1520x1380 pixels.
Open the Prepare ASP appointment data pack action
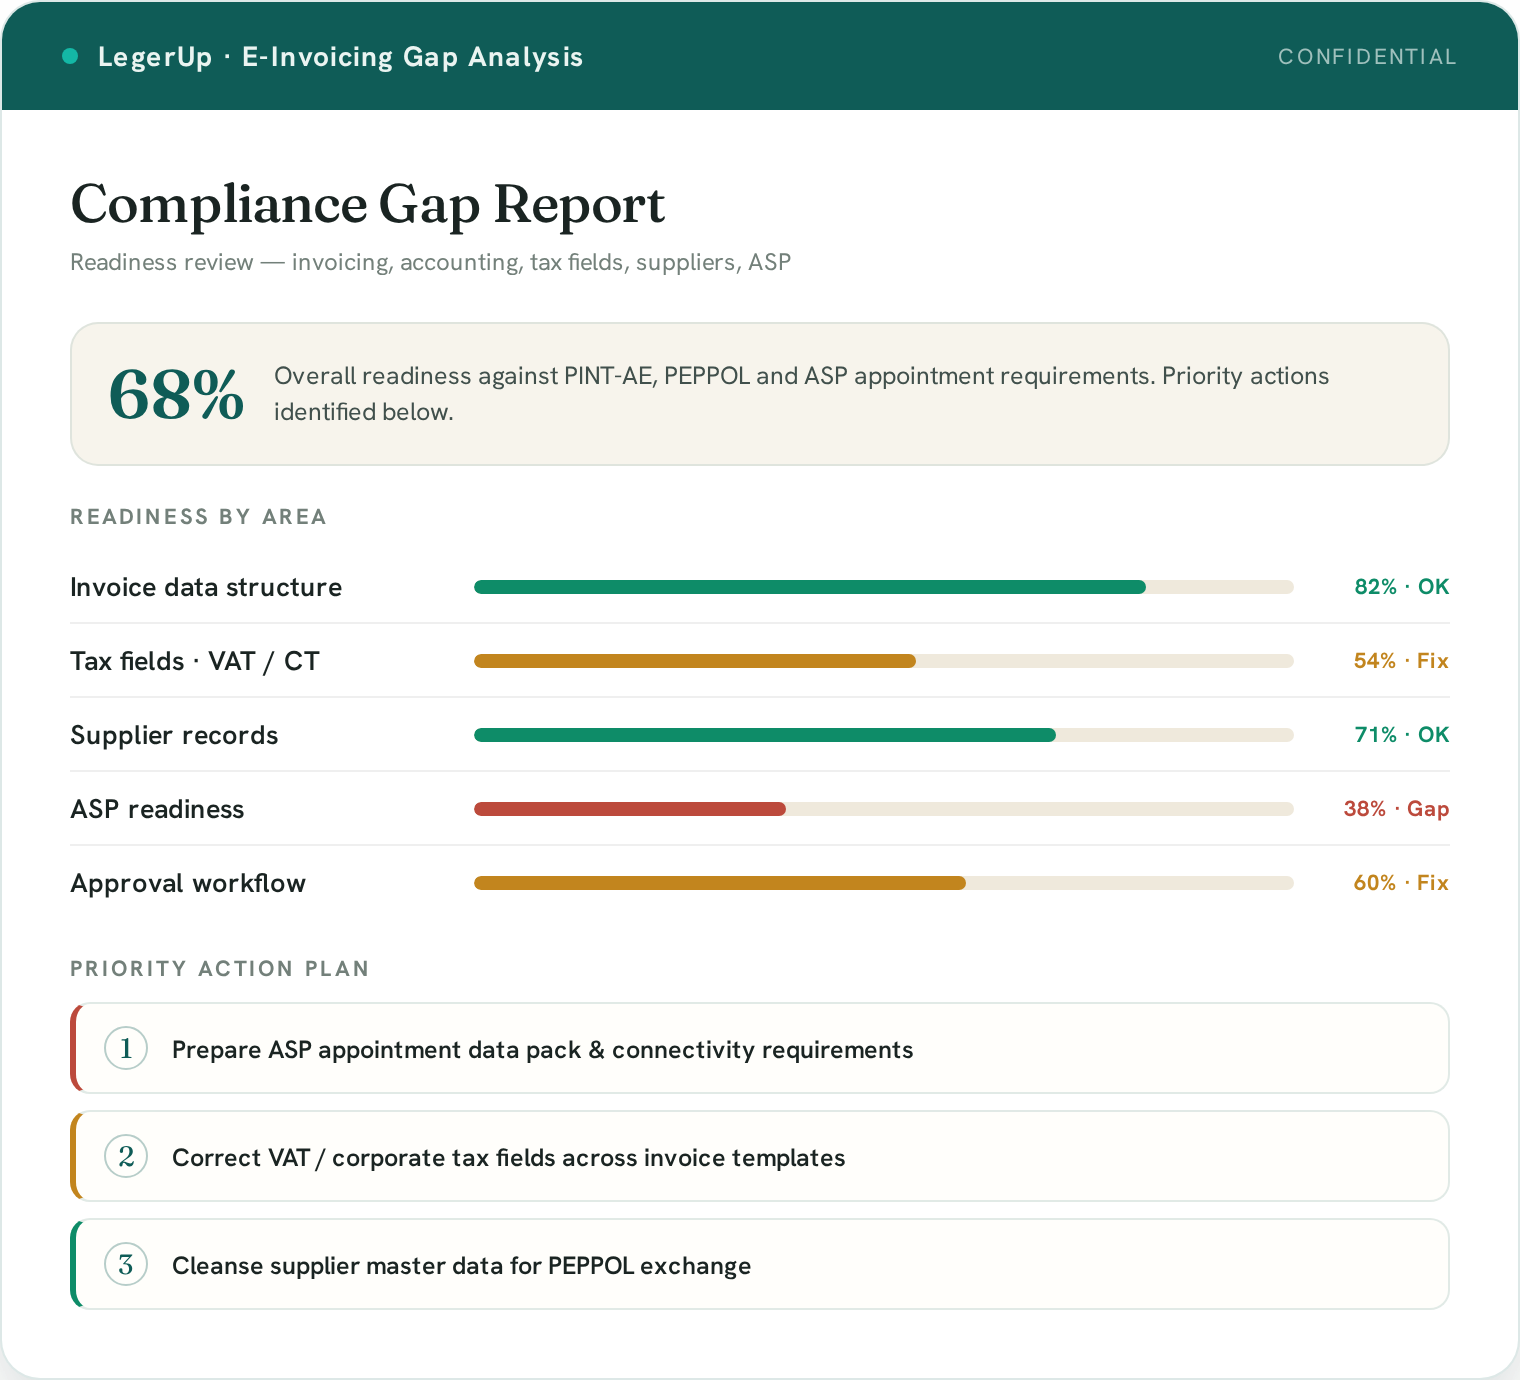click(x=760, y=1048)
